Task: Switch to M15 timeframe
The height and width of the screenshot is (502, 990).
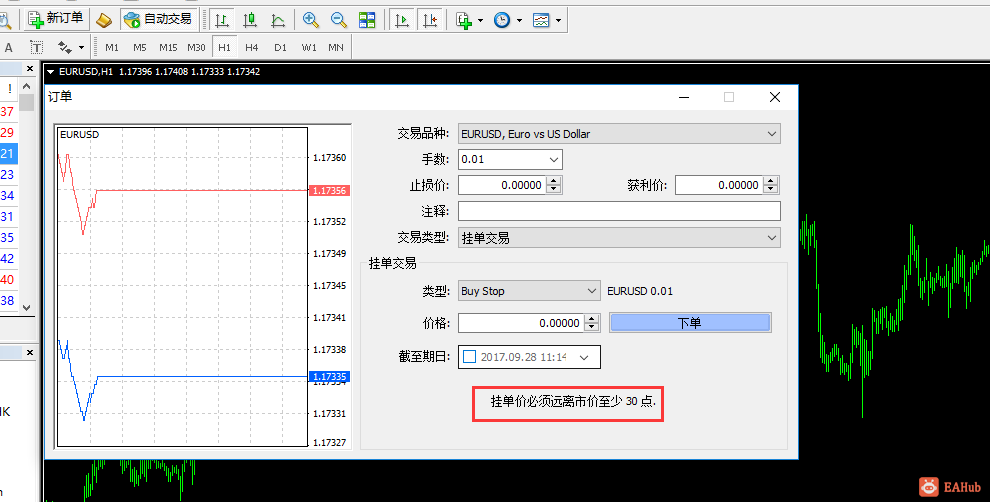Action: tap(168, 47)
